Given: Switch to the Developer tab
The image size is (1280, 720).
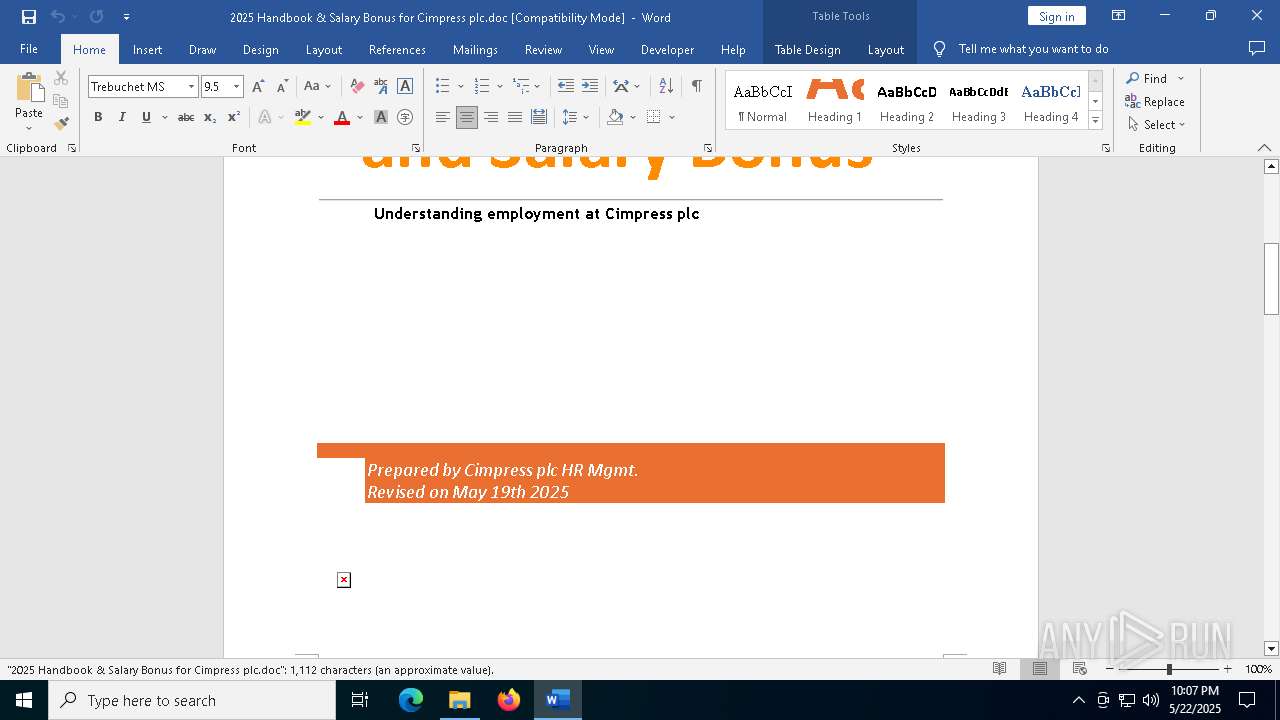Looking at the screenshot, I should click(667, 49).
